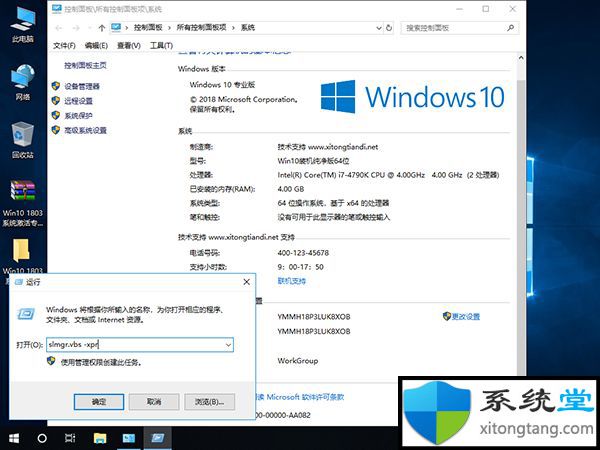Click the 控制面板 breadcrumb segment
Screen dimensions: 600x450
pos(148,28)
